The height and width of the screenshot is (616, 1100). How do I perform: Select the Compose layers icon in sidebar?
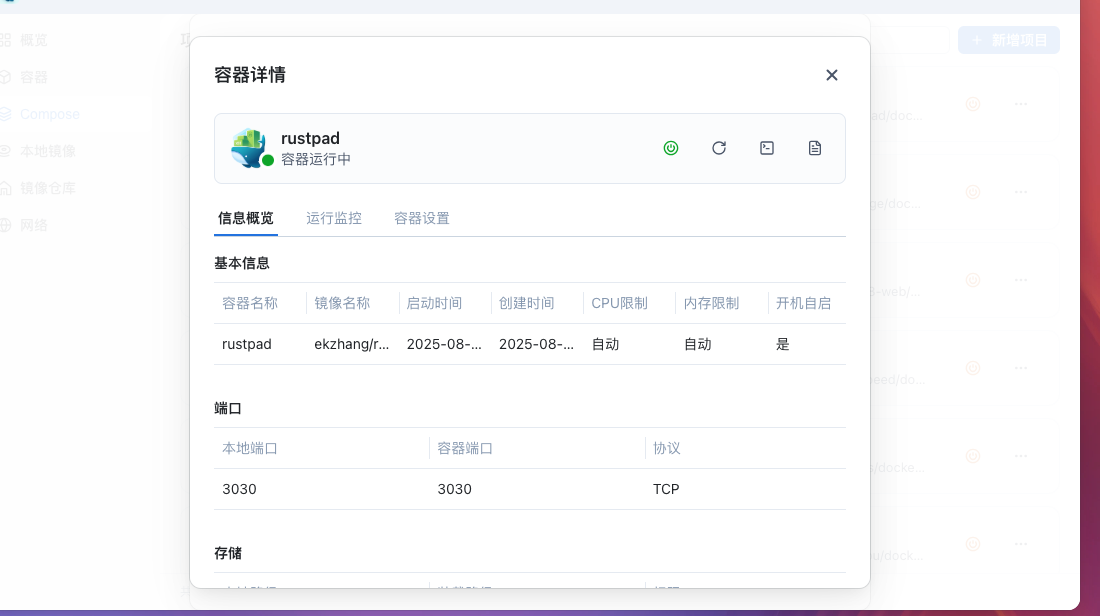[6, 114]
